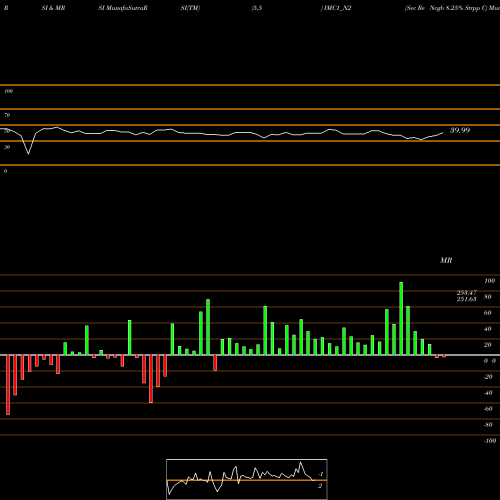Click the MR panel title label

click(x=446, y=260)
